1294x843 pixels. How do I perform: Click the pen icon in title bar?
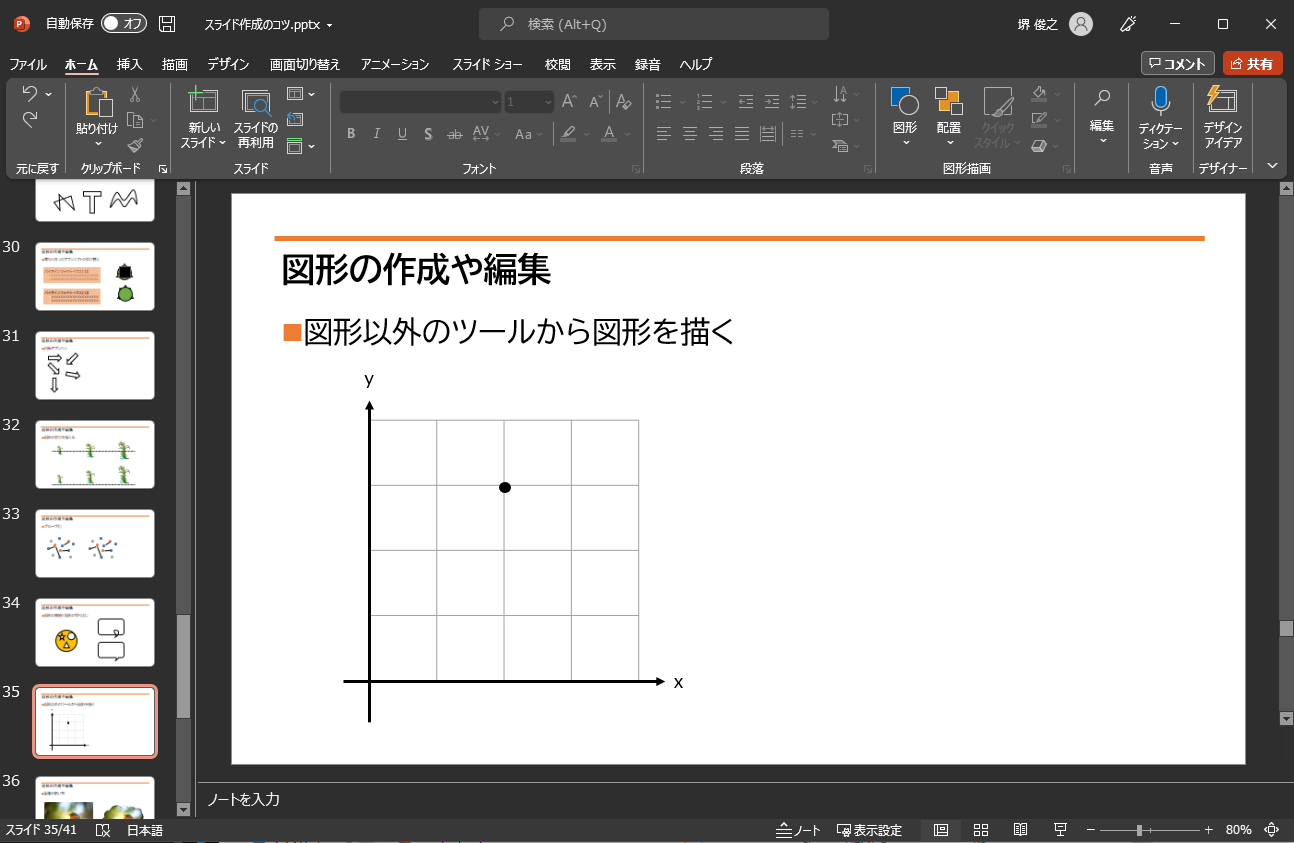click(1129, 24)
